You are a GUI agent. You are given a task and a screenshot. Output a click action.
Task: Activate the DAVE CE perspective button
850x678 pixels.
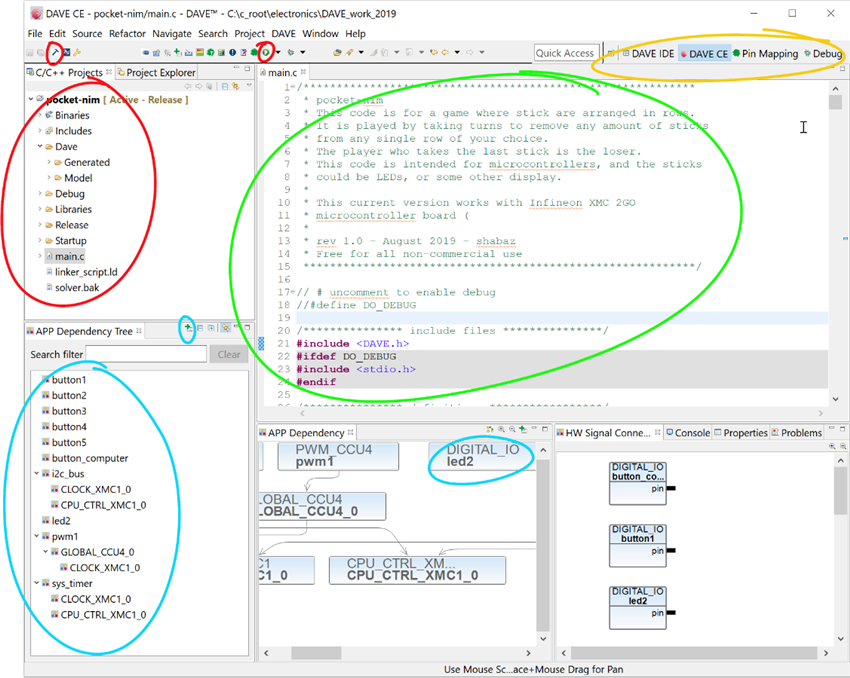[703, 53]
